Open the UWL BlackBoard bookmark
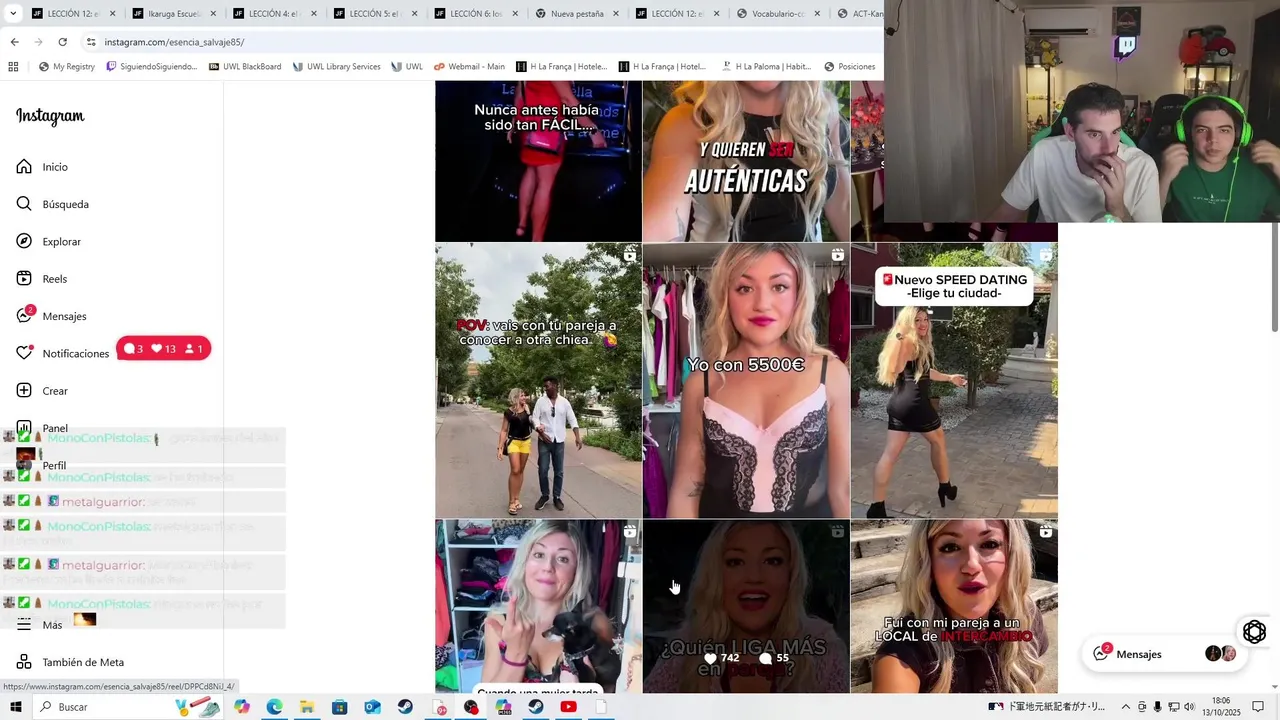The height and width of the screenshot is (720, 1280). [x=245, y=67]
